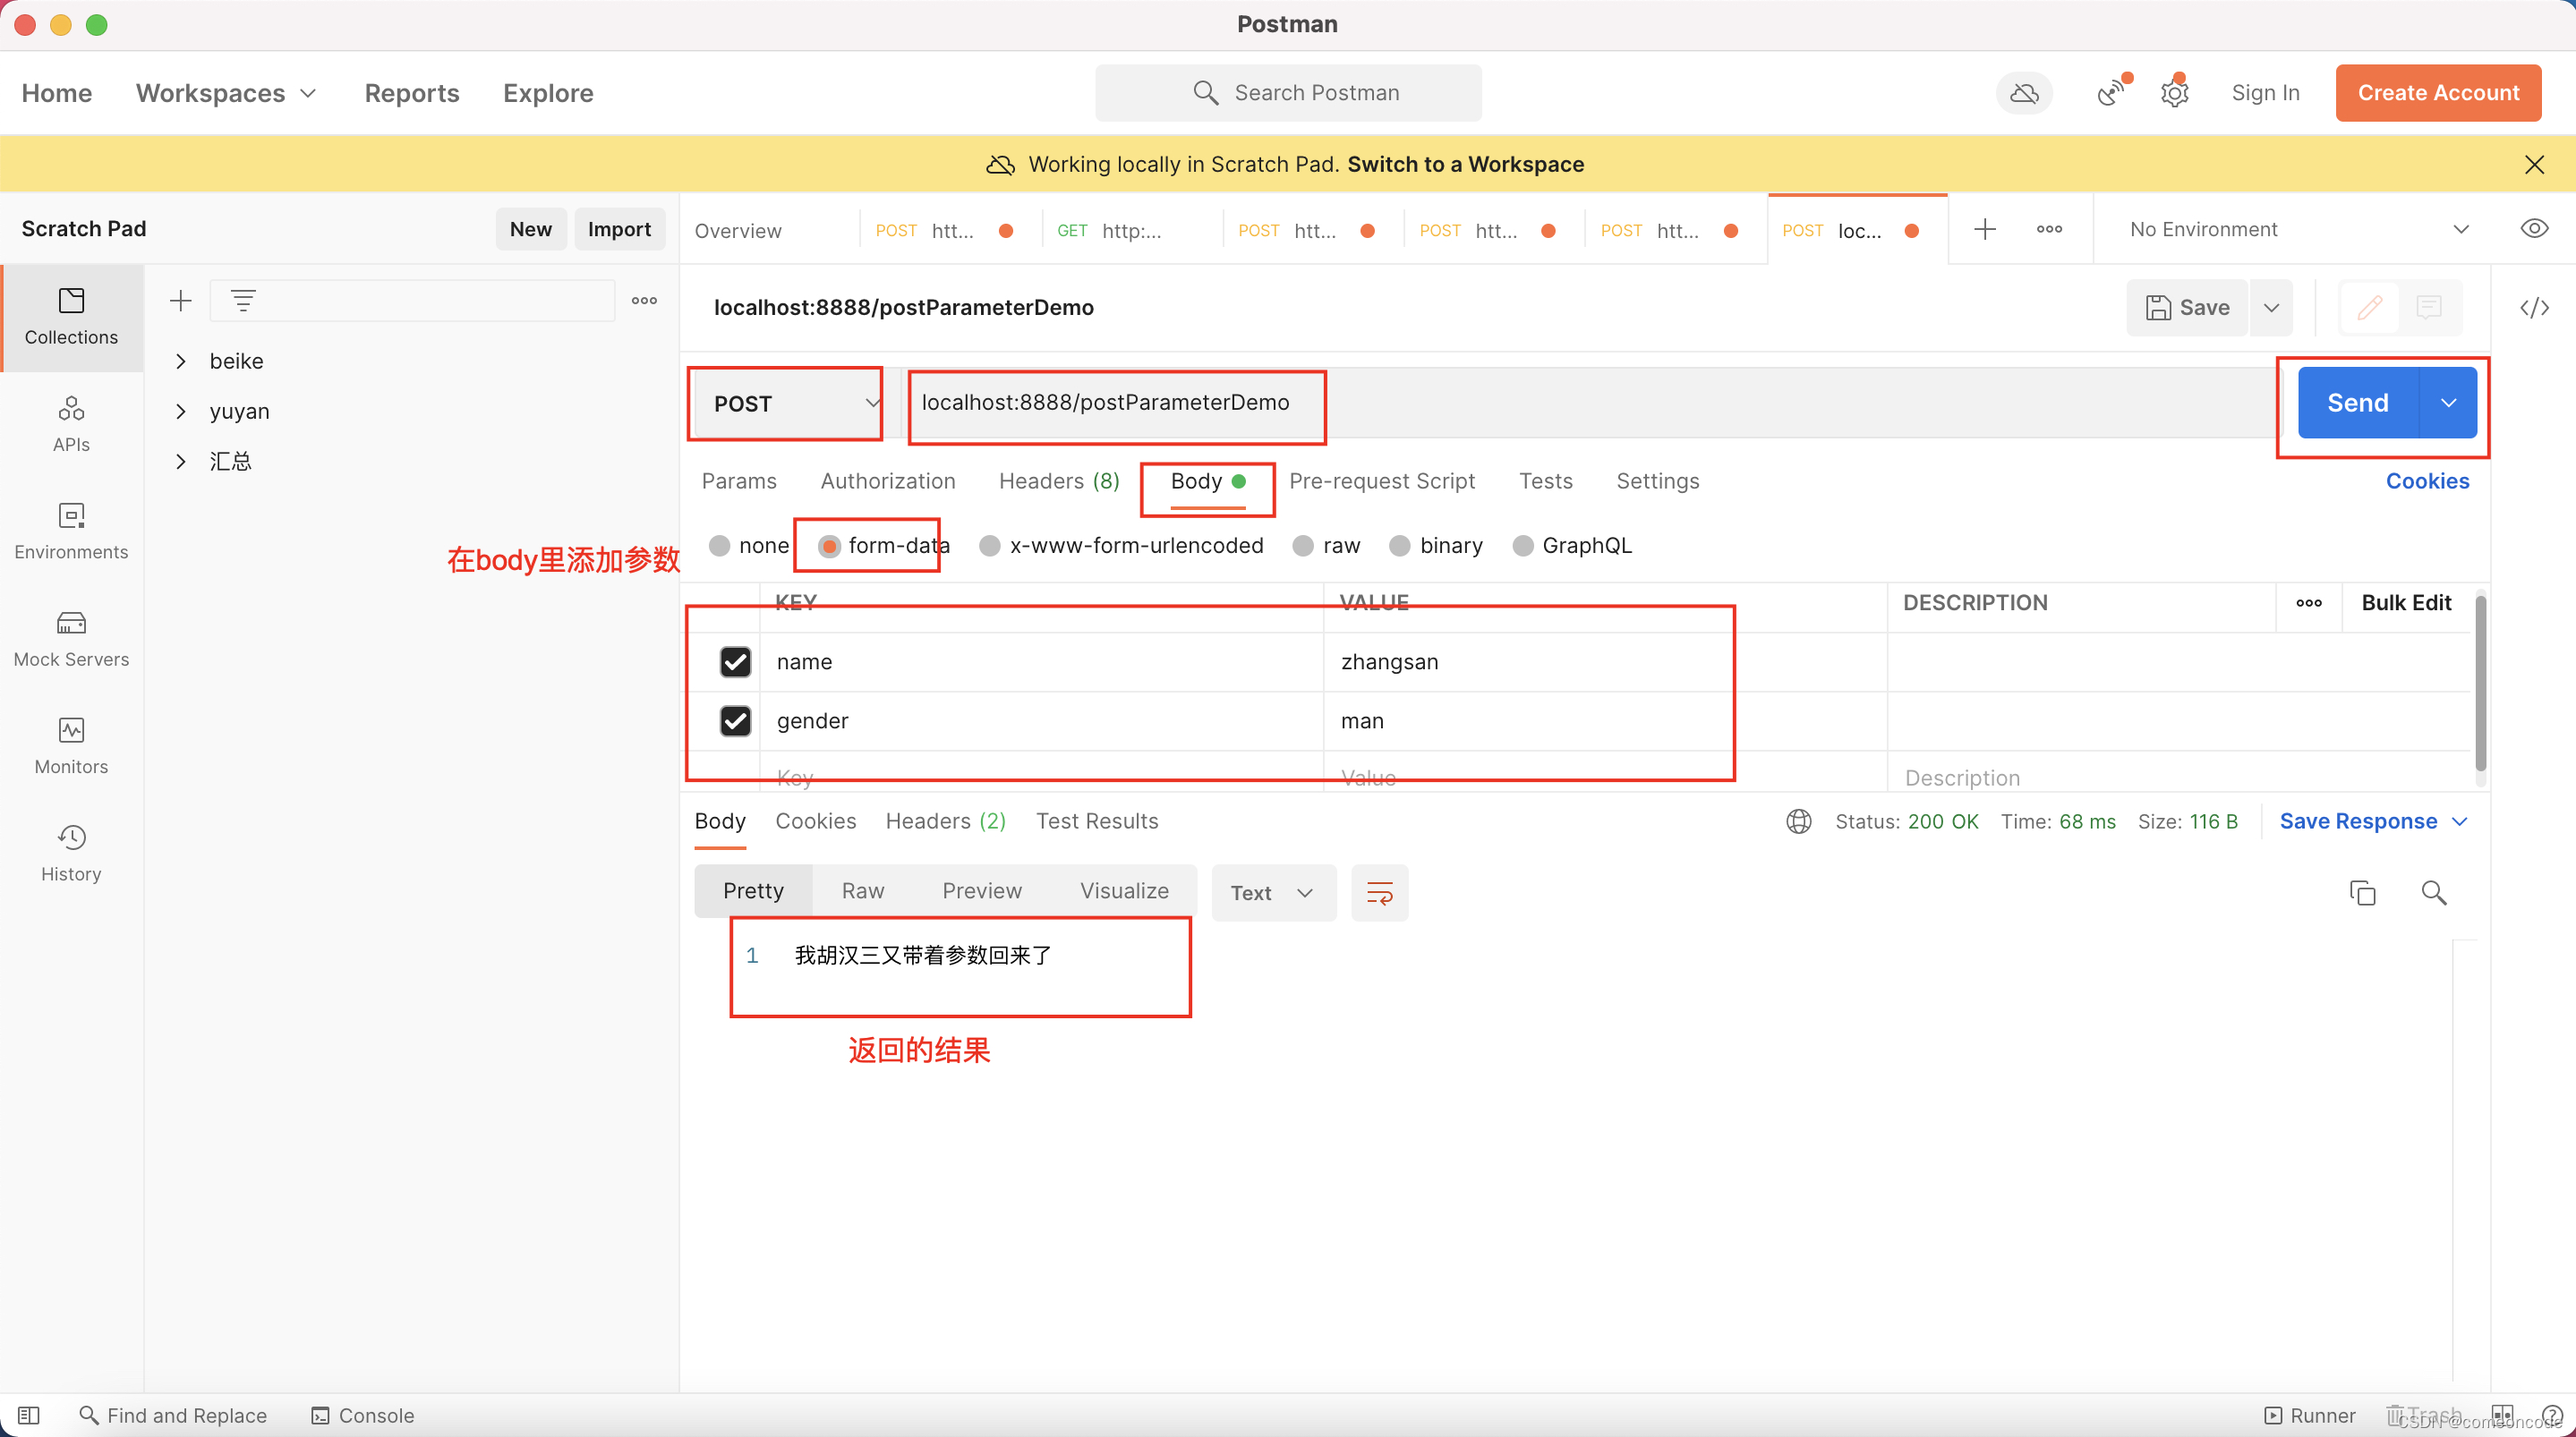The image size is (2576, 1437).
Task: Open a new request tab with plus icon
Action: click(1985, 229)
